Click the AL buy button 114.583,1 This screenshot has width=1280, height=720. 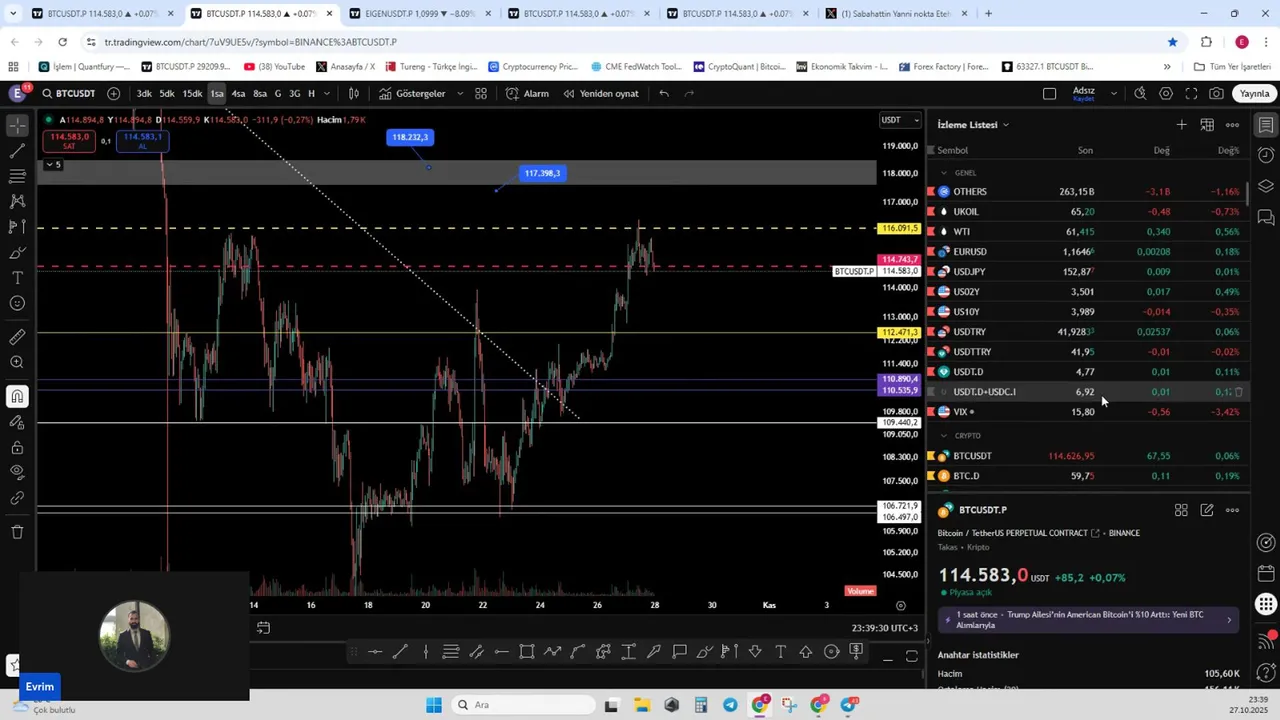pyautogui.click(x=143, y=141)
